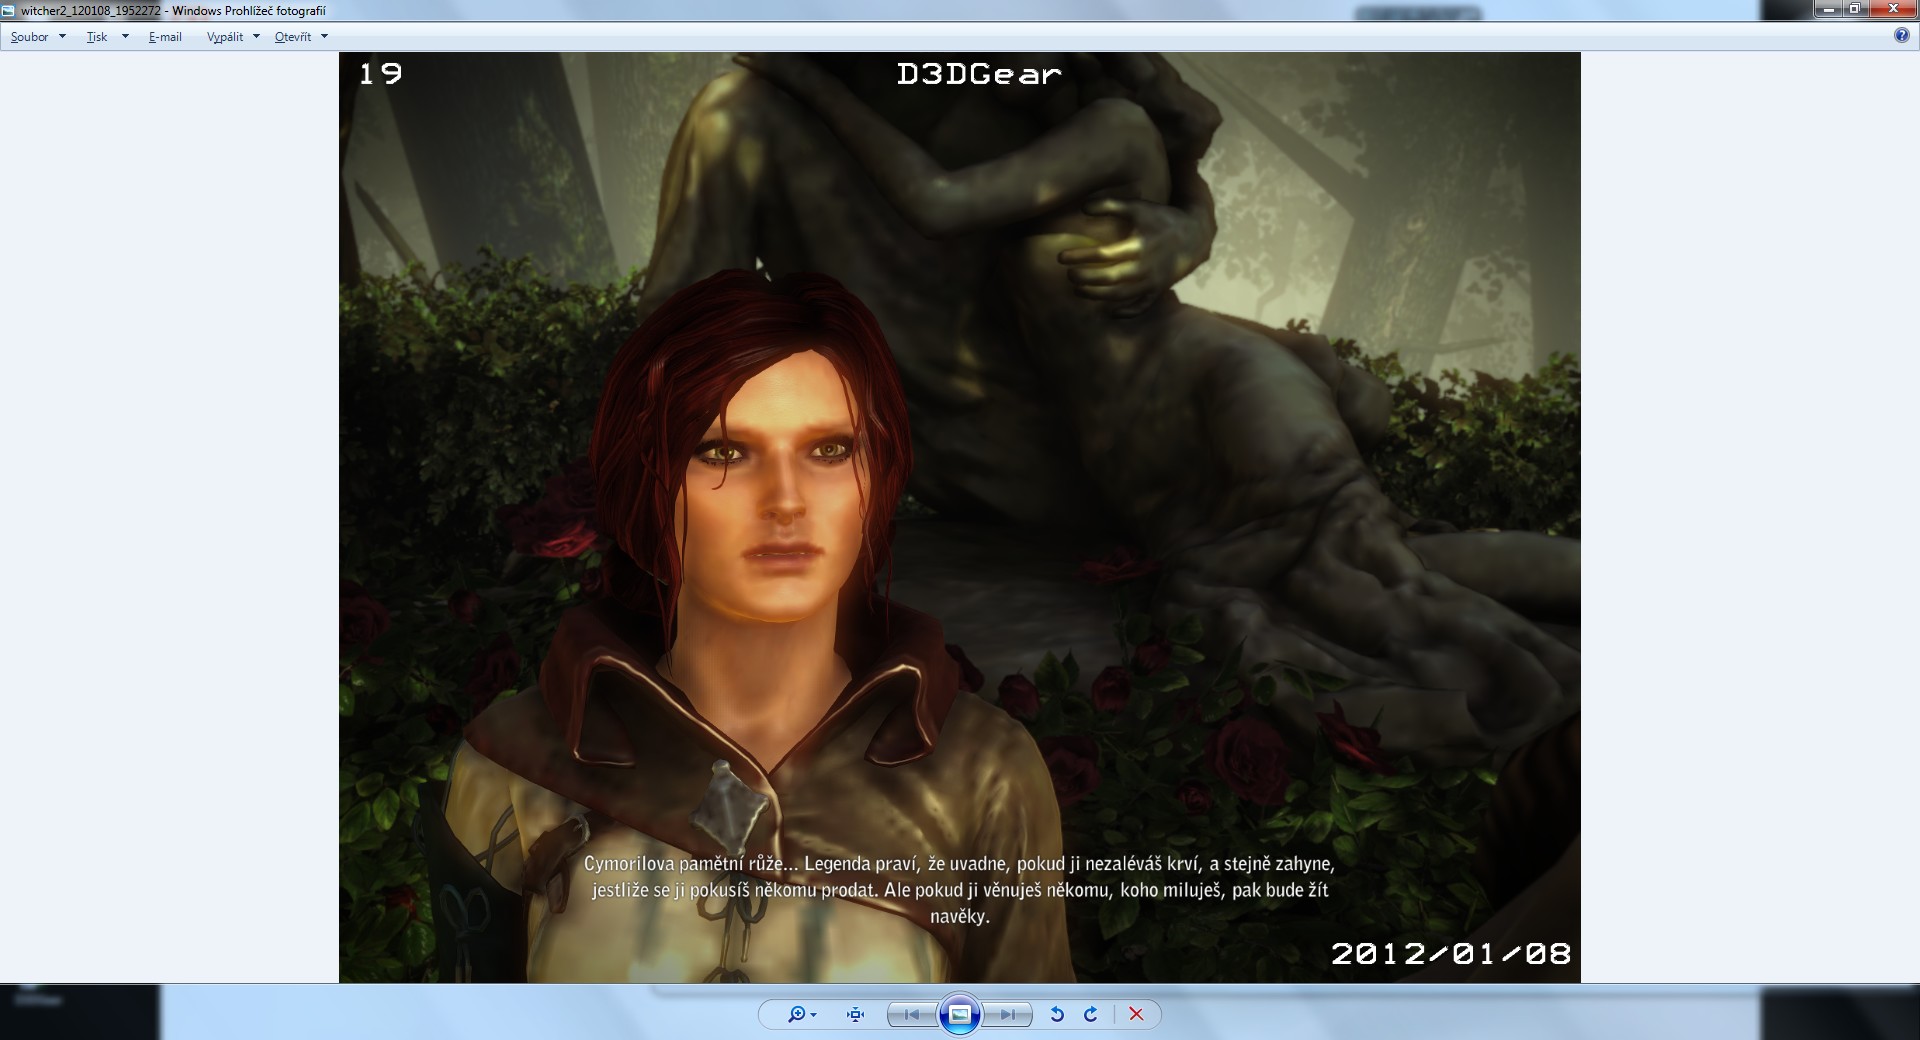
Task: Rotate the photo counterclockwise
Action: [1056, 1014]
